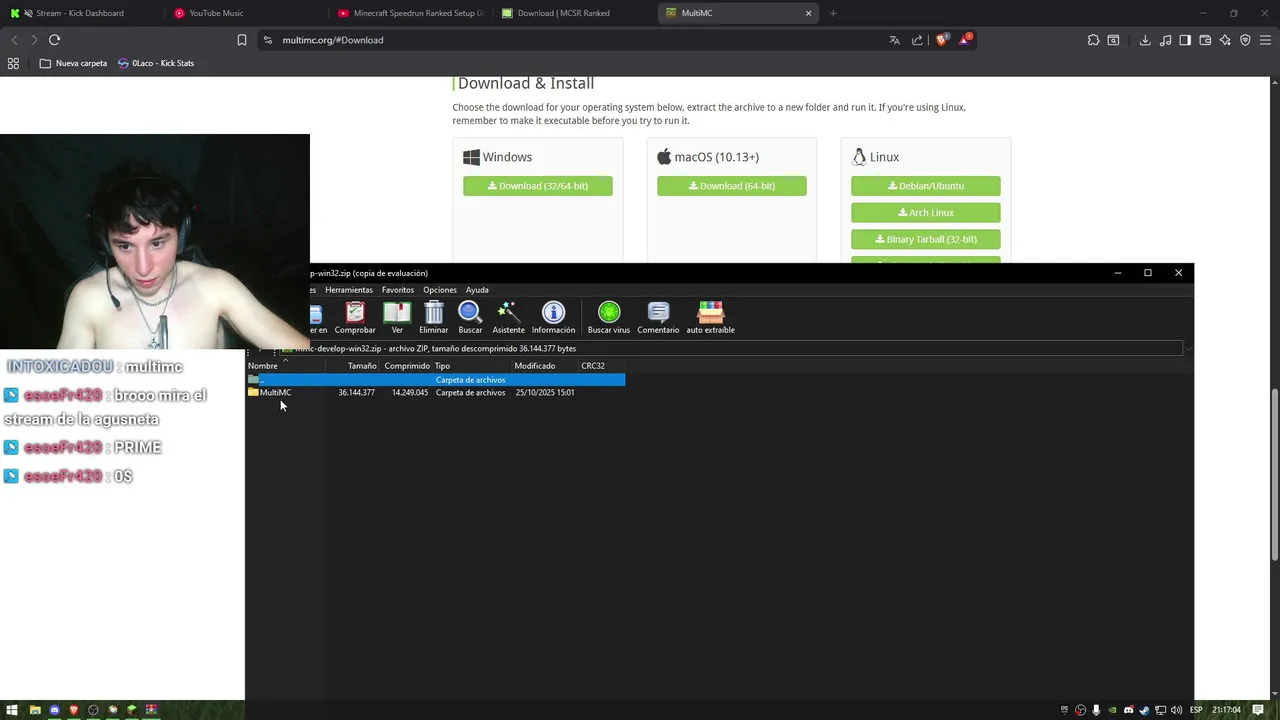Image resolution: width=1280 pixels, height=720 pixels.
Task: Open the browser hamburger menu
Action: pyautogui.click(x=1265, y=40)
